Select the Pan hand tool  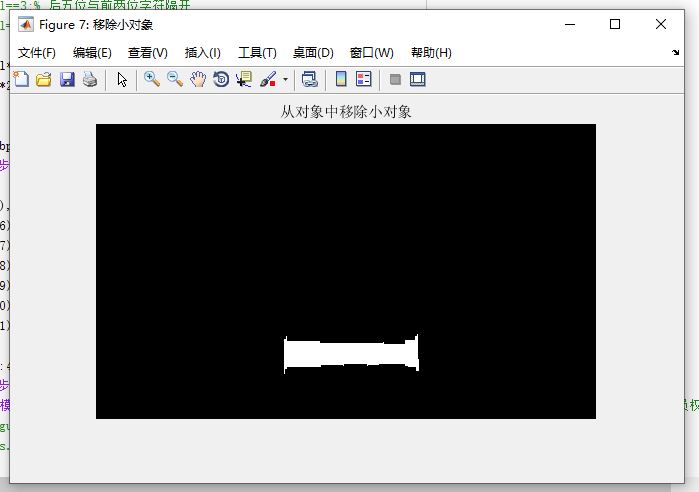pos(198,79)
